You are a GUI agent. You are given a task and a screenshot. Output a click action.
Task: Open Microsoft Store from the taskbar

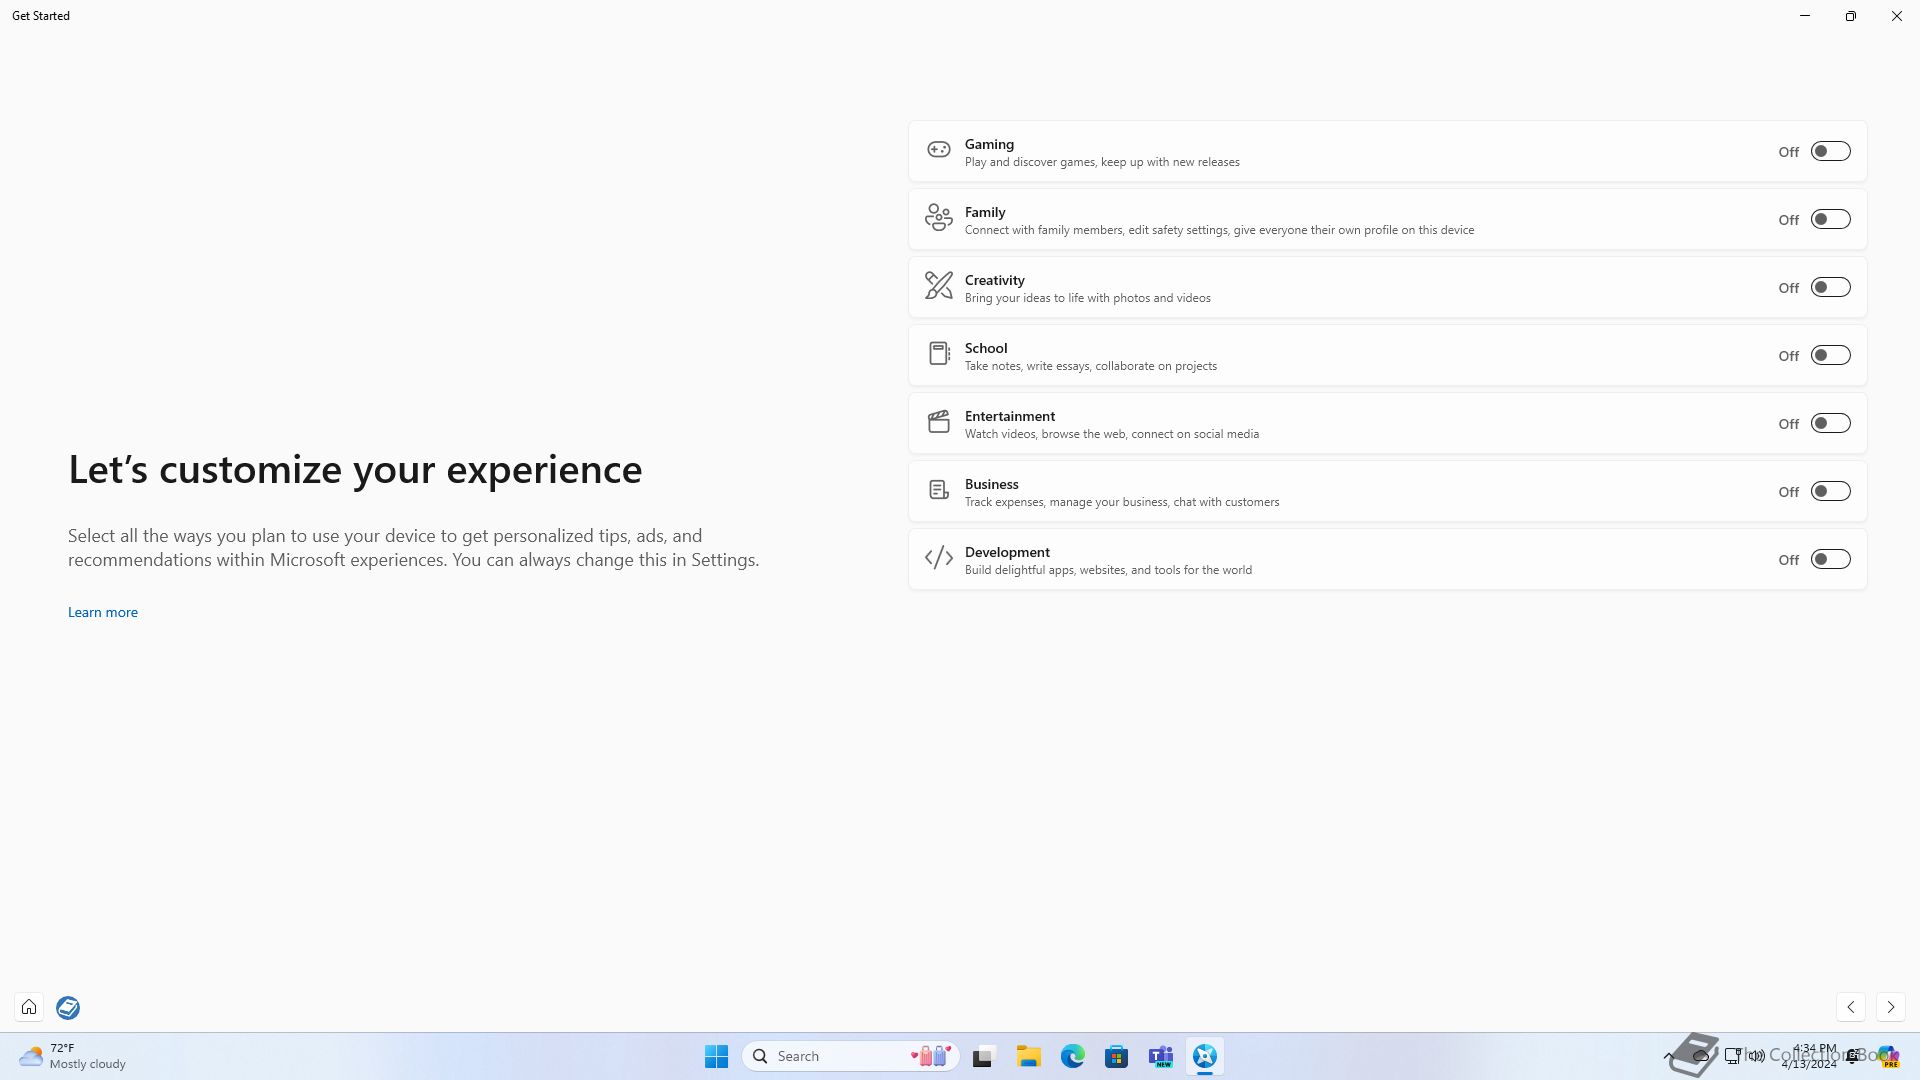tap(1116, 1056)
